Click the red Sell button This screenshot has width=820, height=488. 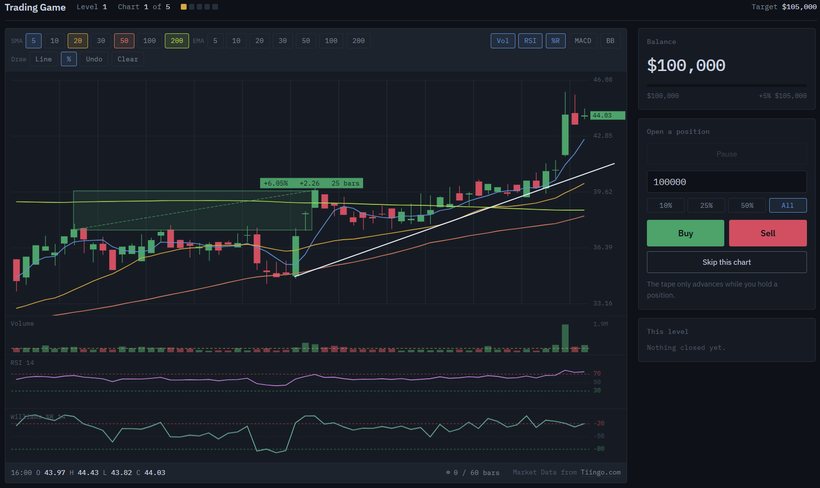click(x=768, y=233)
